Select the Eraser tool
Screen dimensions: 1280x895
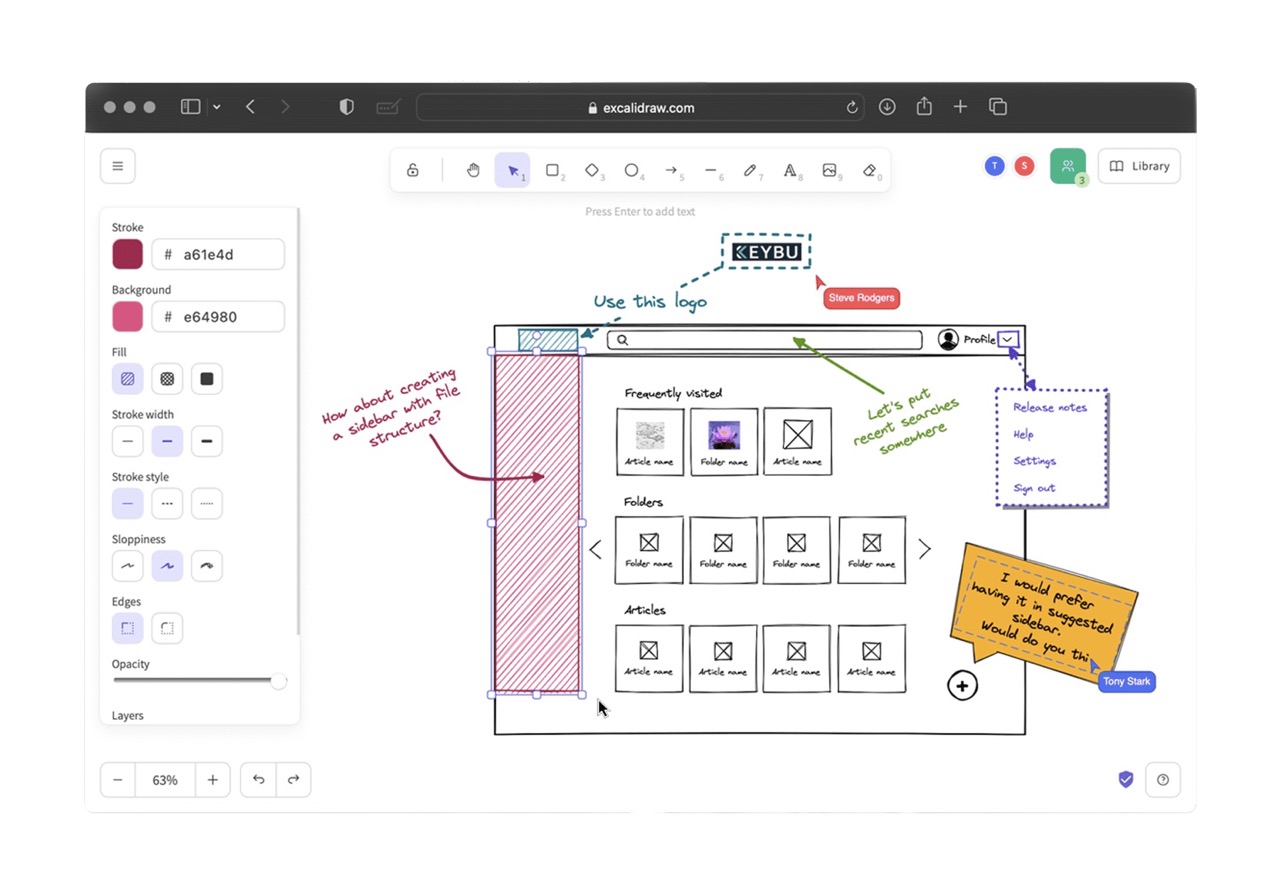(869, 170)
